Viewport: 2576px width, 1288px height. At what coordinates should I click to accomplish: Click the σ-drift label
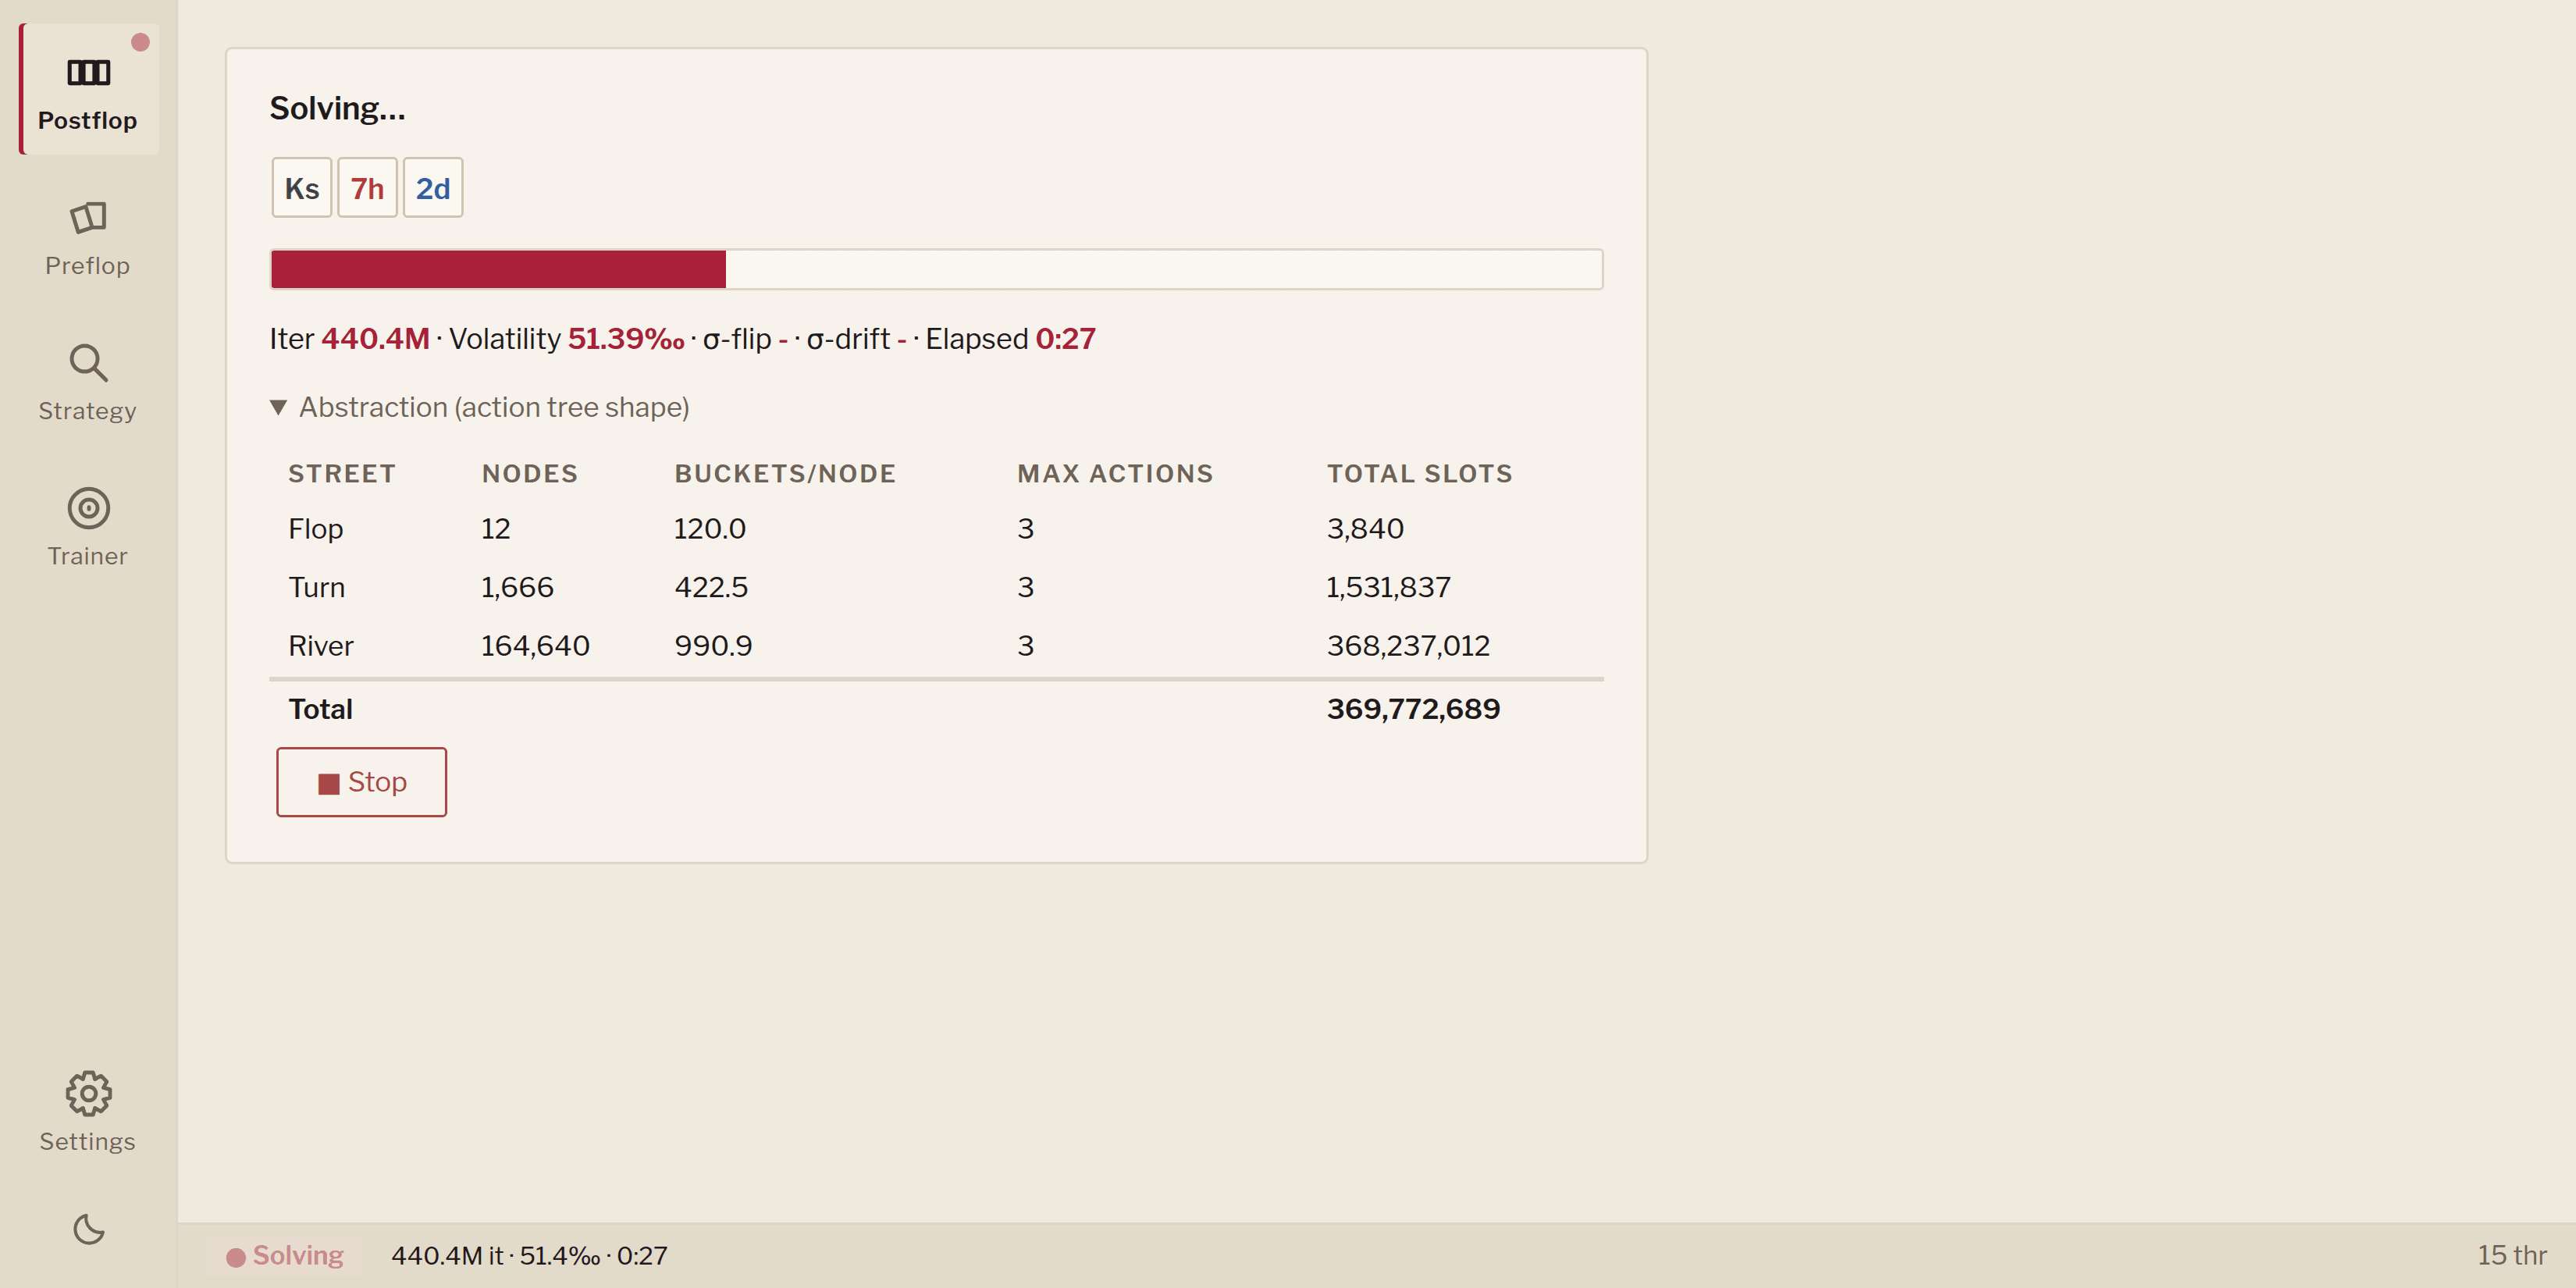tap(848, 339)
